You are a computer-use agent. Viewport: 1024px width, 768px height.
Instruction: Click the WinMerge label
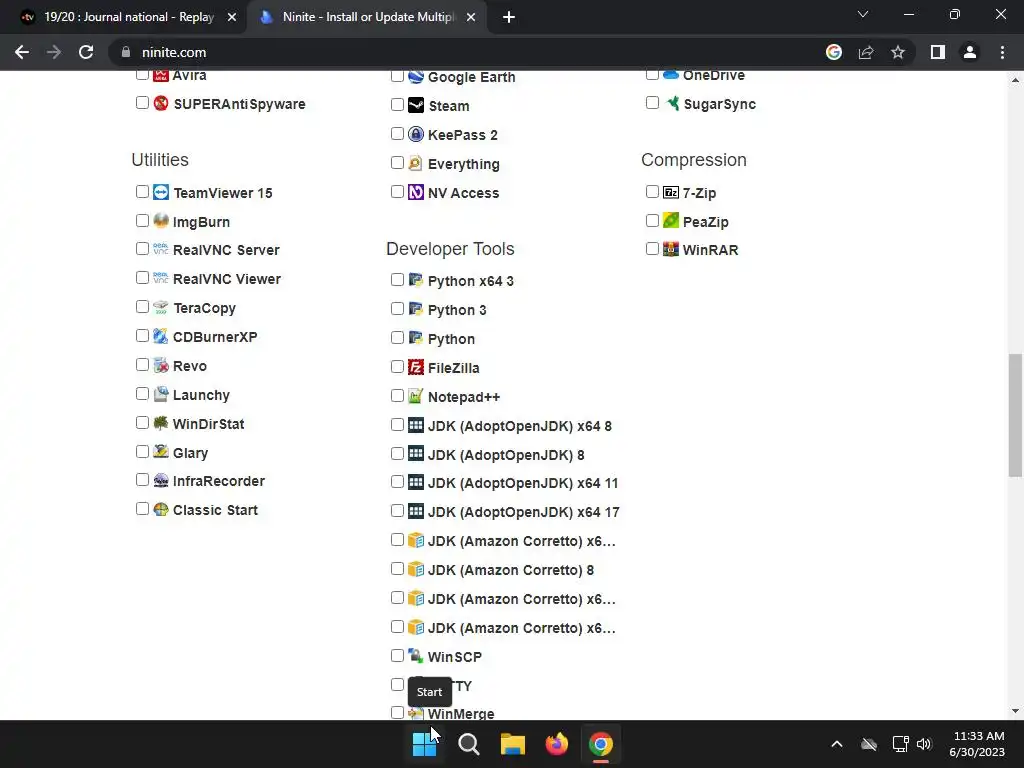(x=461, y=714)
